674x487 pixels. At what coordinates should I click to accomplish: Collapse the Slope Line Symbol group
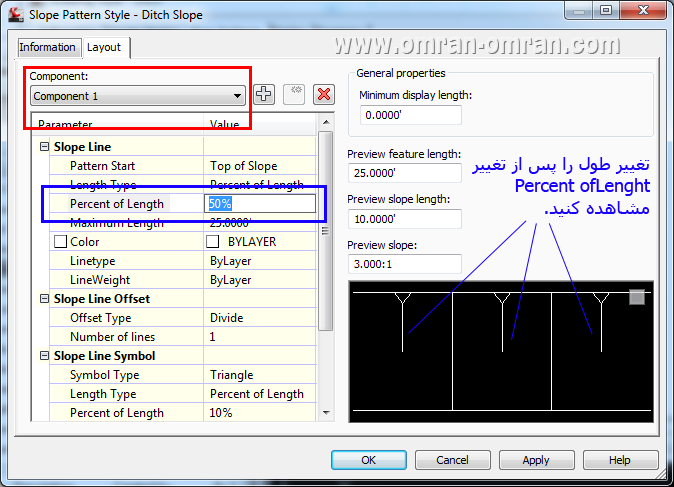(44, 355)
